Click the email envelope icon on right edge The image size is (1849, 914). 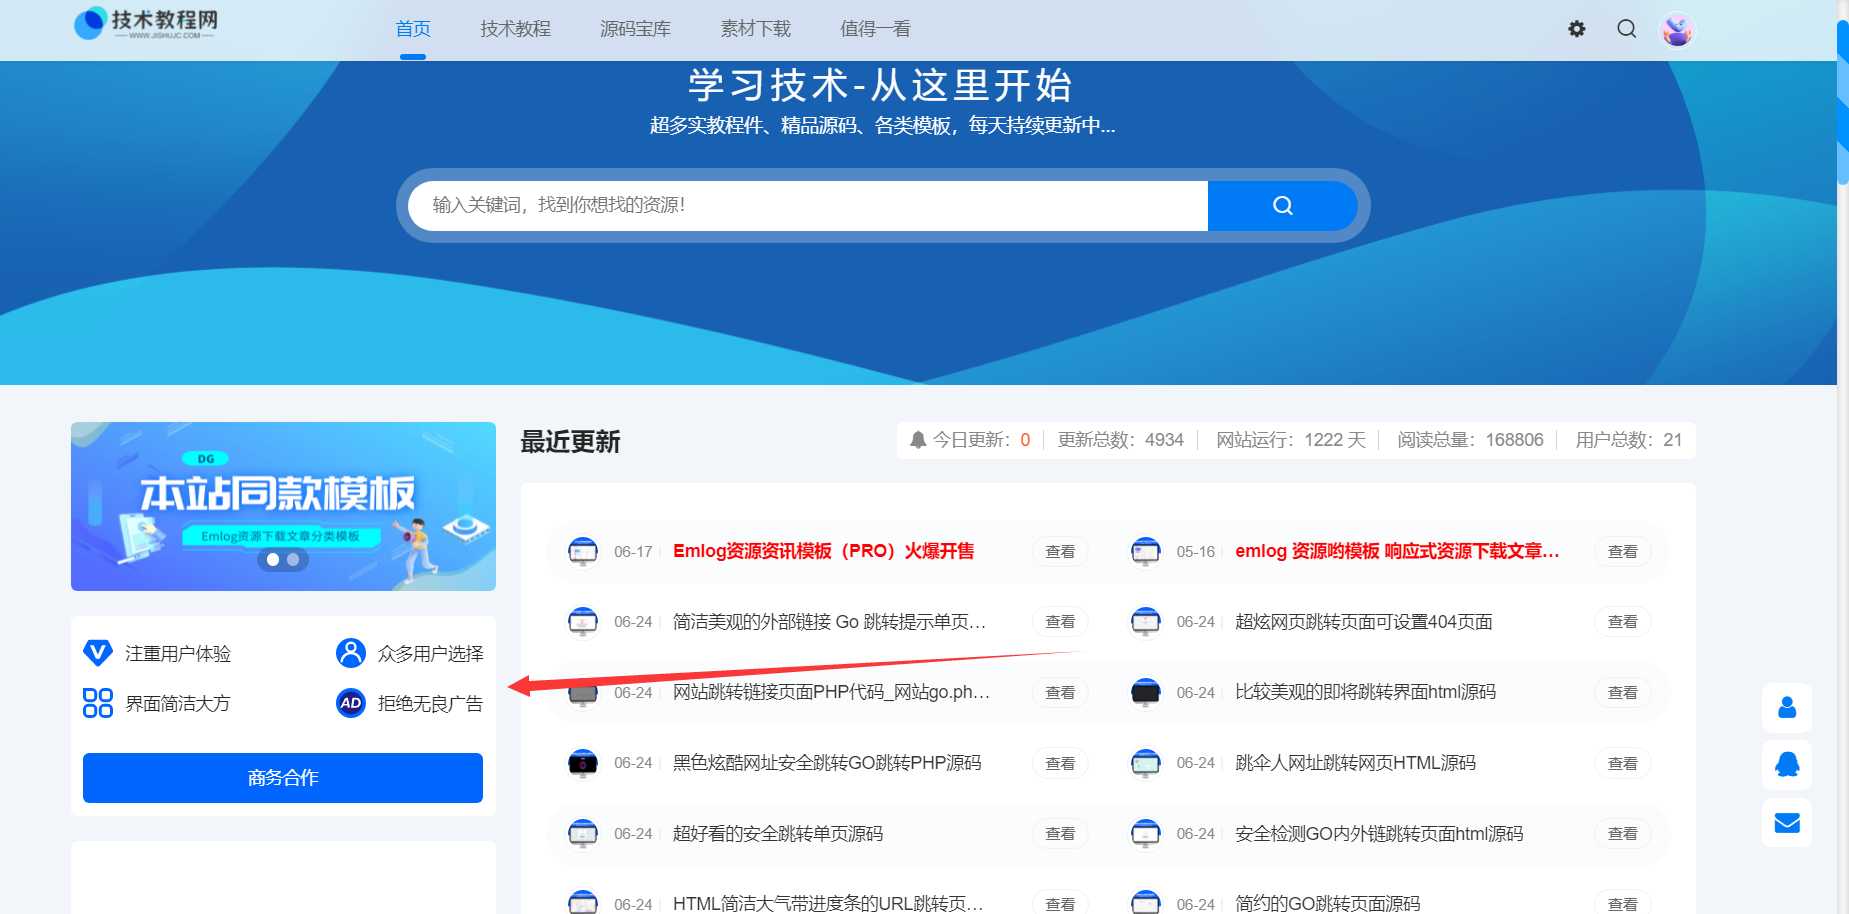click(1786, 822)
